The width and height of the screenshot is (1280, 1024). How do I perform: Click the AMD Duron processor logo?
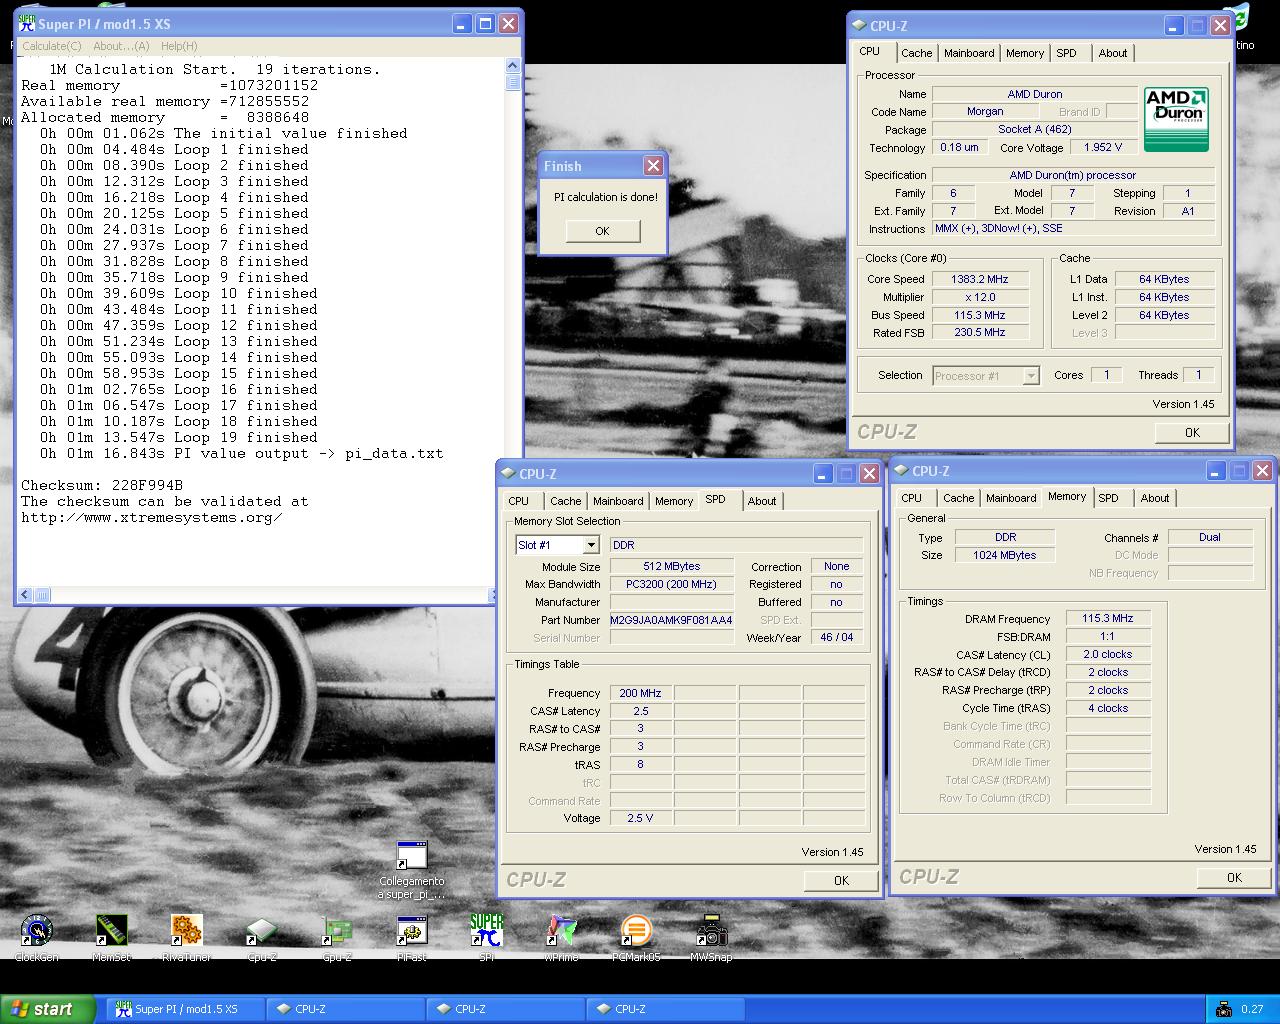click(1176, 119)
